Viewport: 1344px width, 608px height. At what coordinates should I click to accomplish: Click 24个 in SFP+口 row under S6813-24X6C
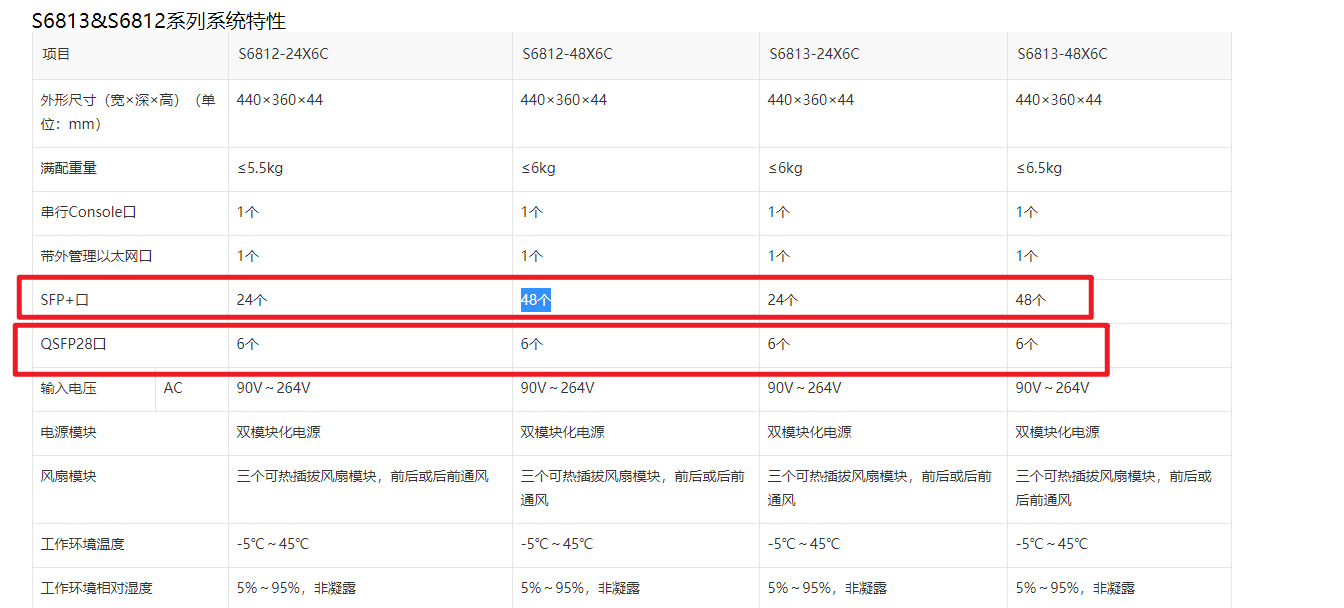pyautogui.click(x=783, y=300)
